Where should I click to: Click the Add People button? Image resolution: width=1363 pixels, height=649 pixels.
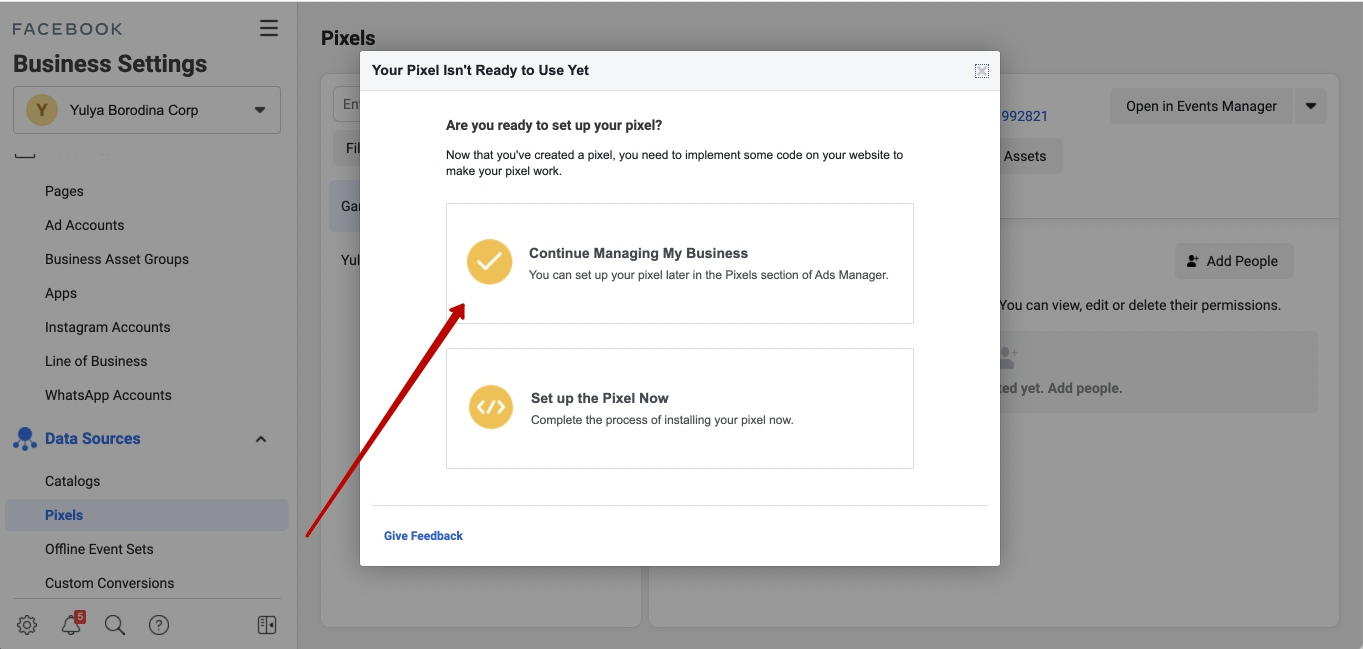point(1234,261)
